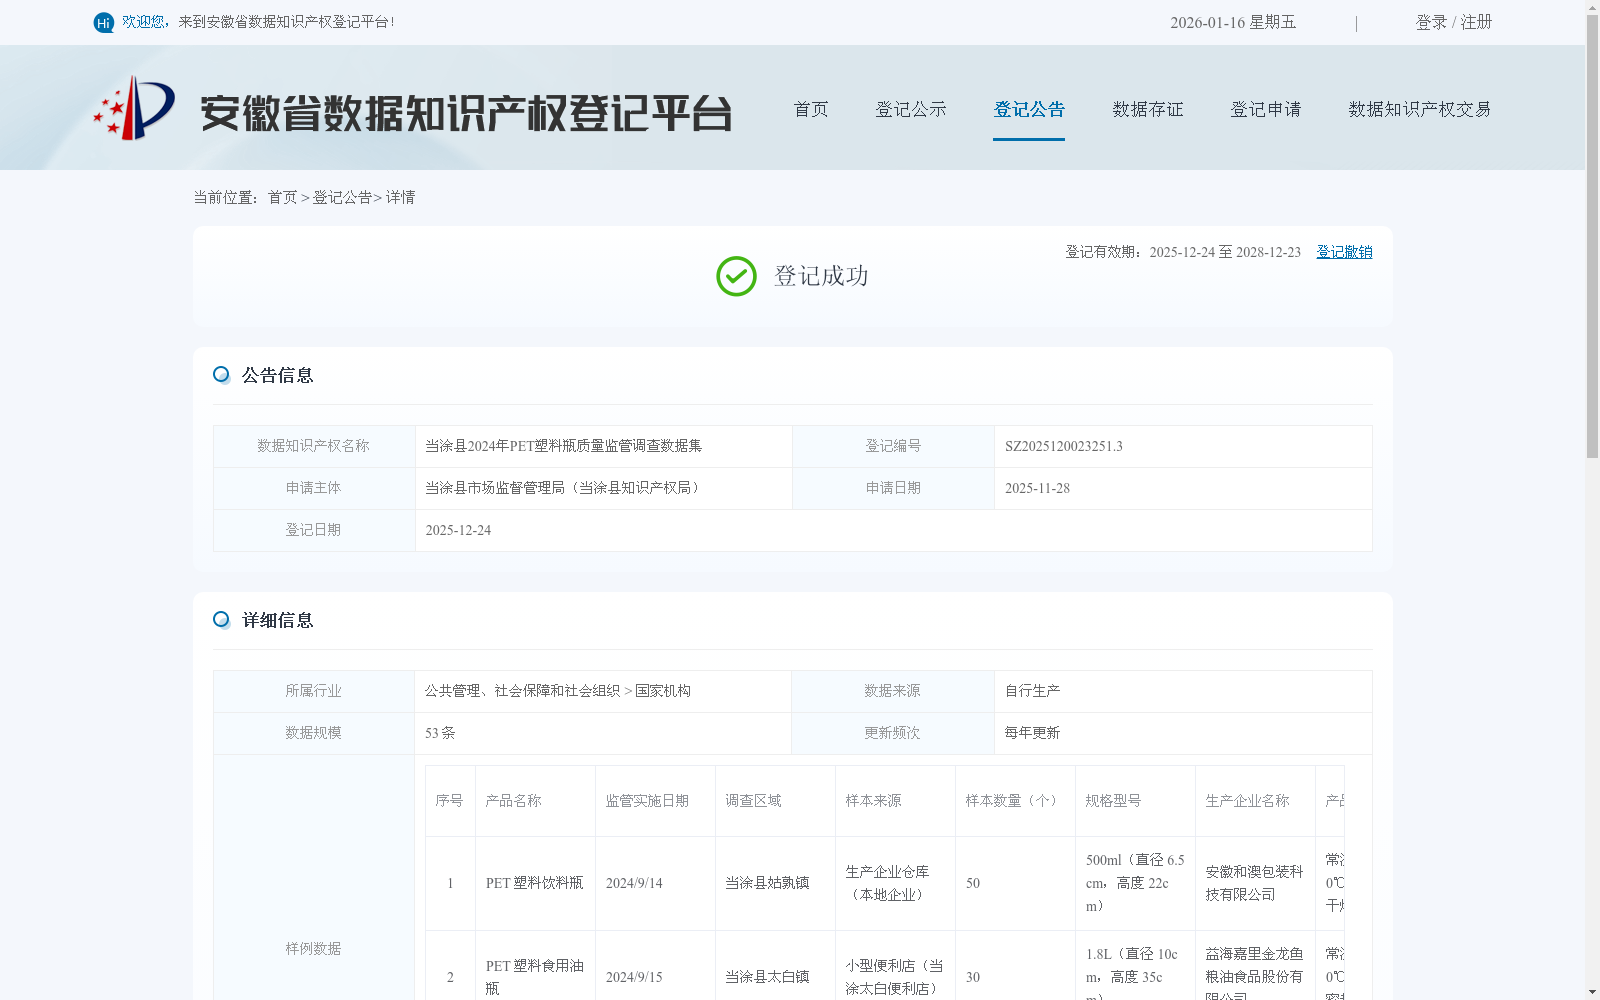Viewport: 1600px width, 1000px height.
Task: Click the 产品名称 column header
Action: [x=535, y=801]
